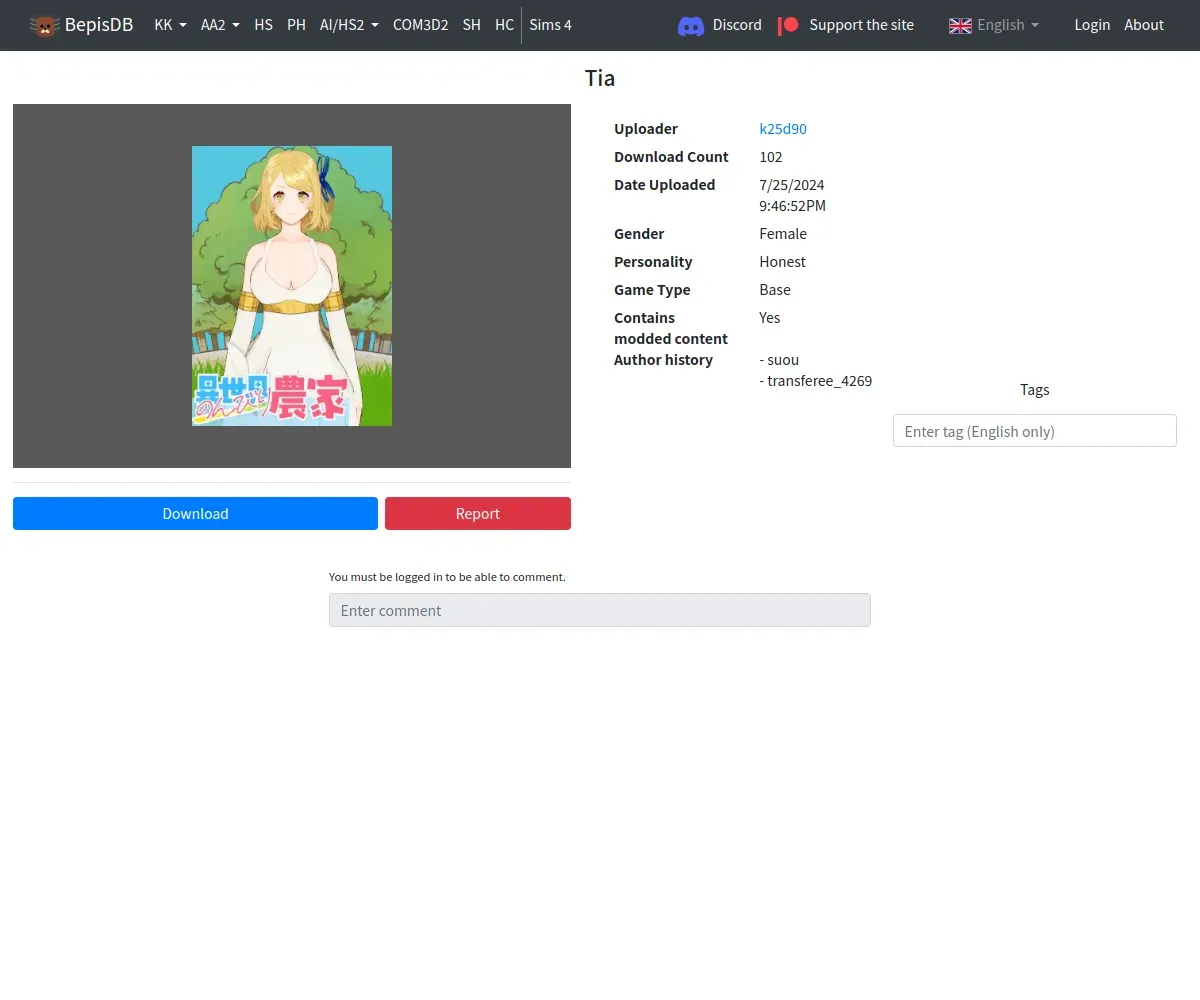Viewport: 1200px width, 1000px height.
Task: Click Support the site link
Action: pyautogui.click(x=861, y=25)
